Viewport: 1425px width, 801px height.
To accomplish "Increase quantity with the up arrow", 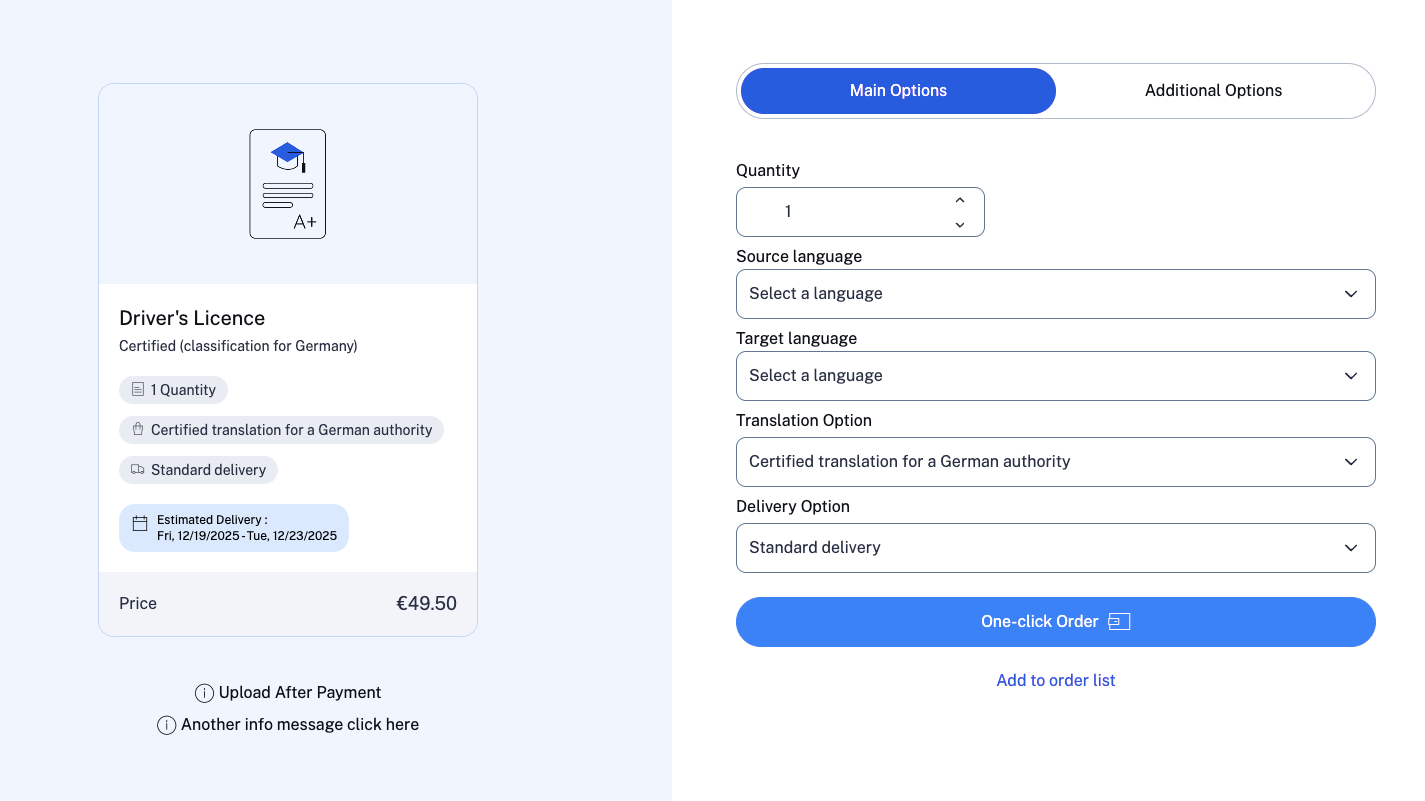I will tap(960, 200).
